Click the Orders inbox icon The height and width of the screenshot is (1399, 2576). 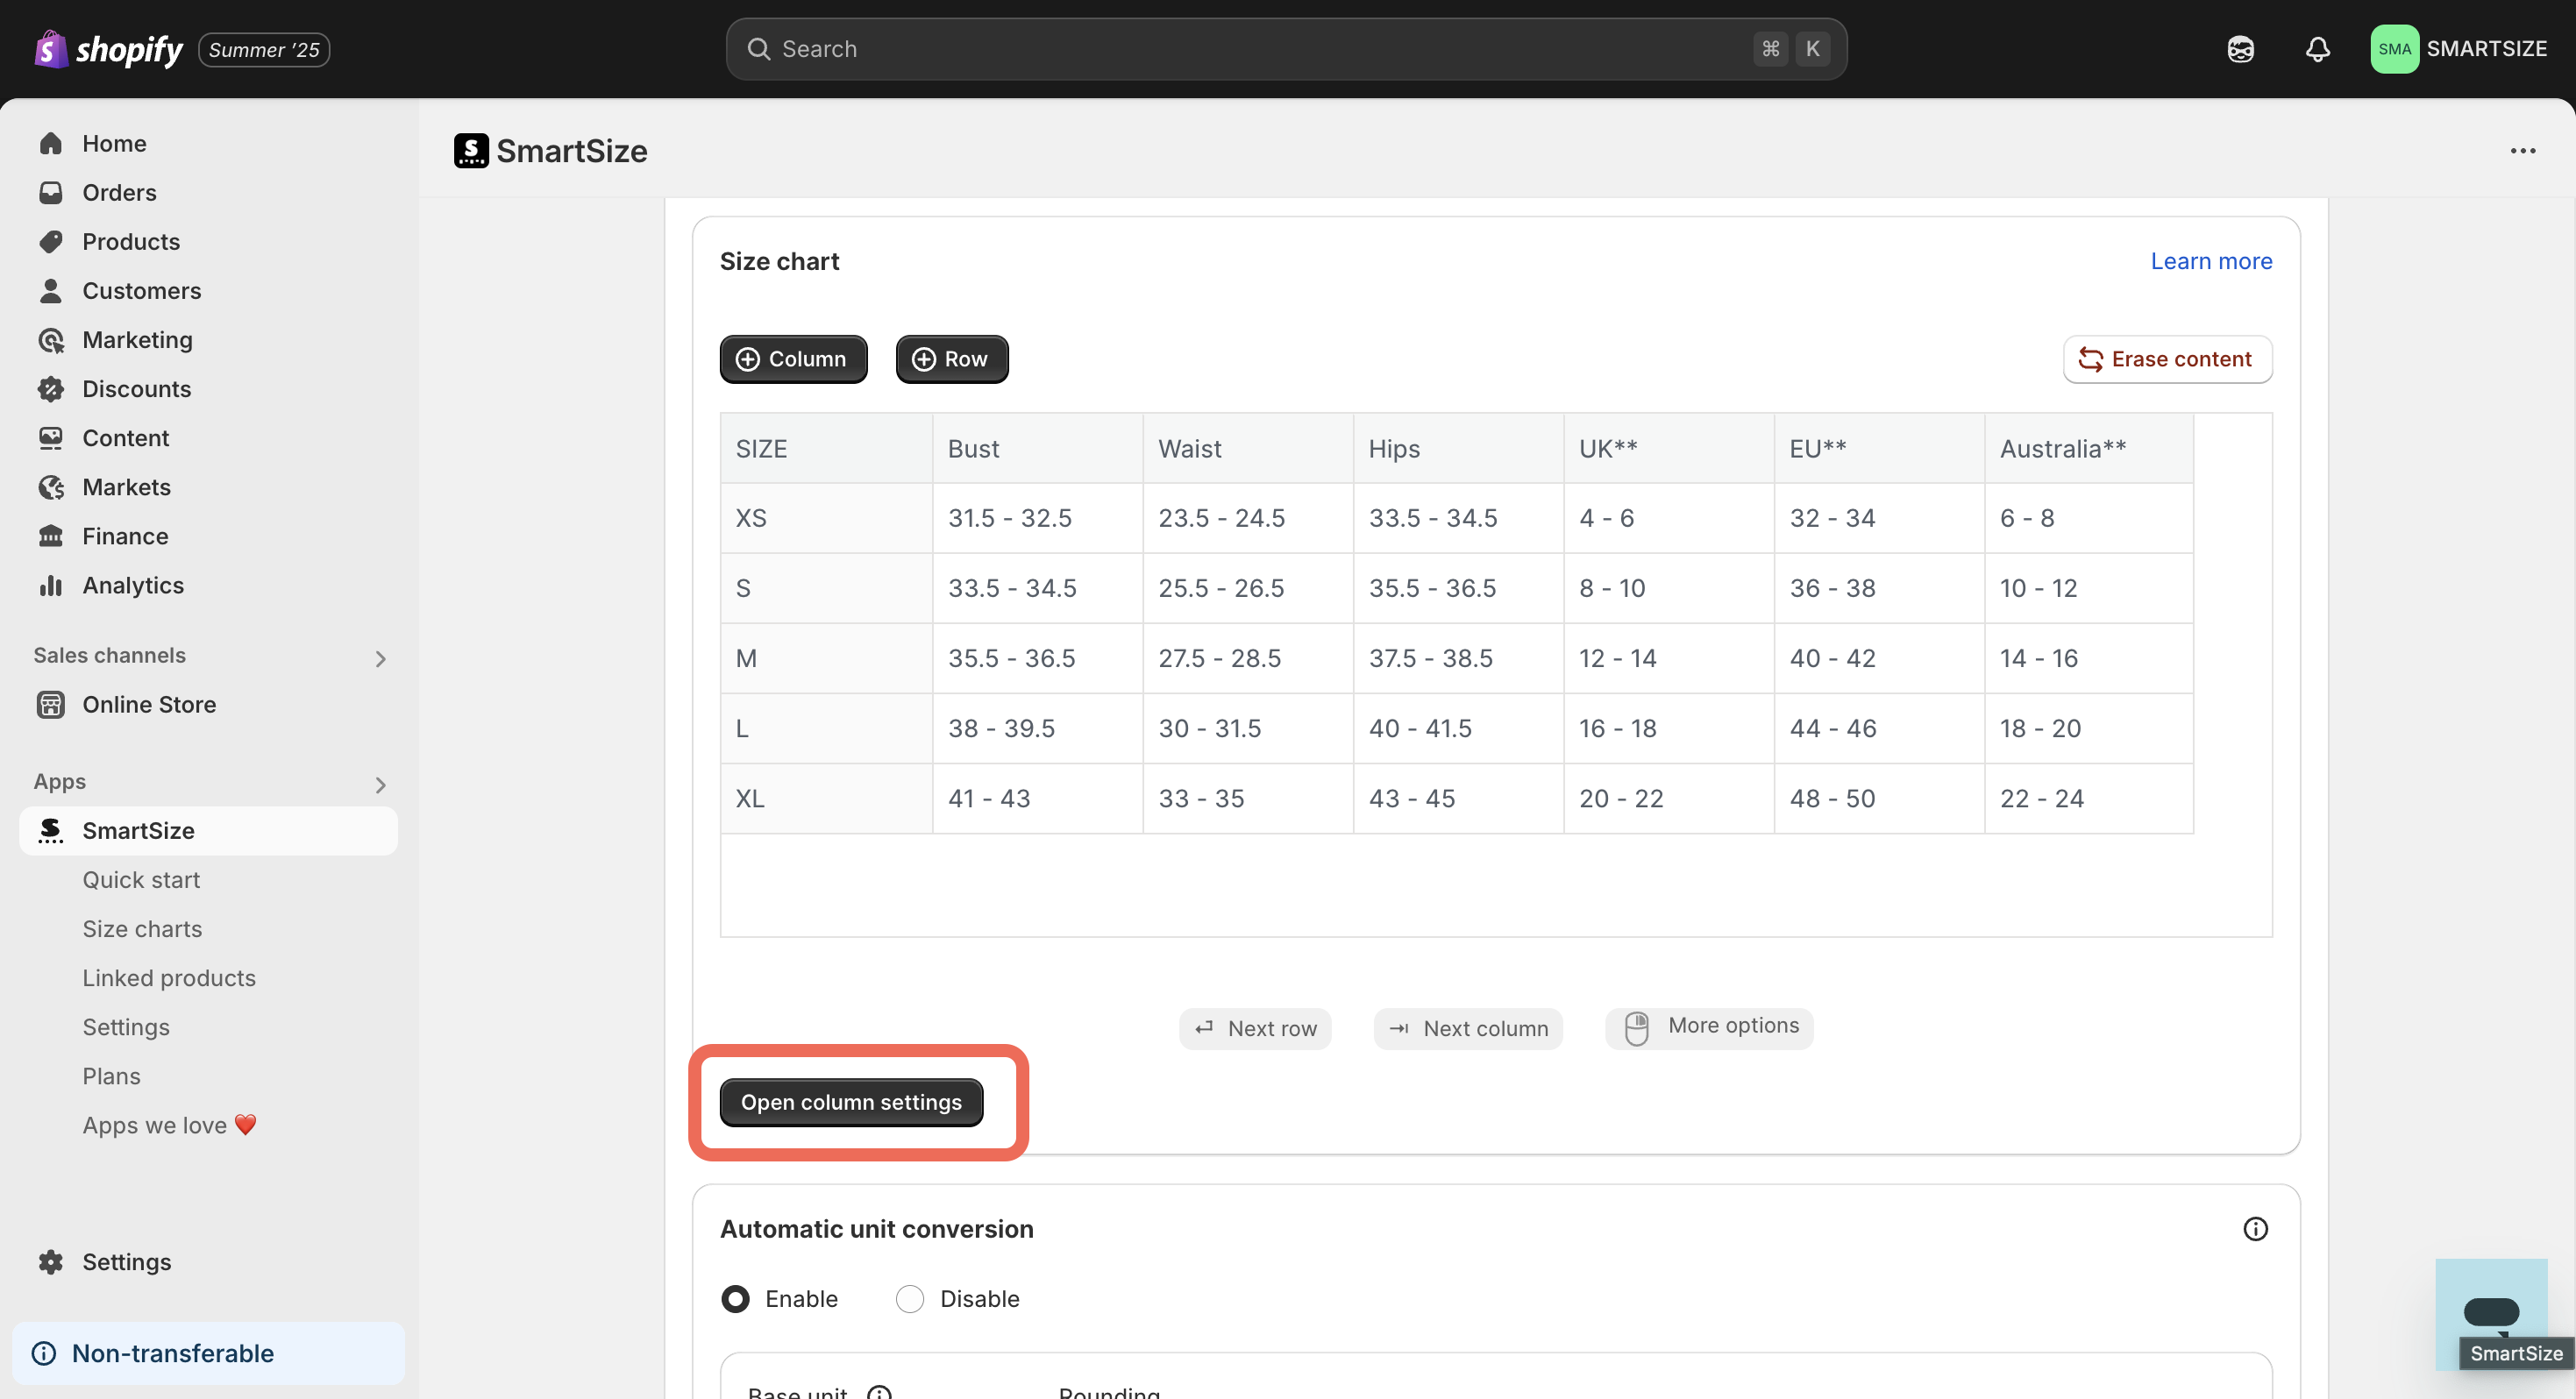pos(51,192)
